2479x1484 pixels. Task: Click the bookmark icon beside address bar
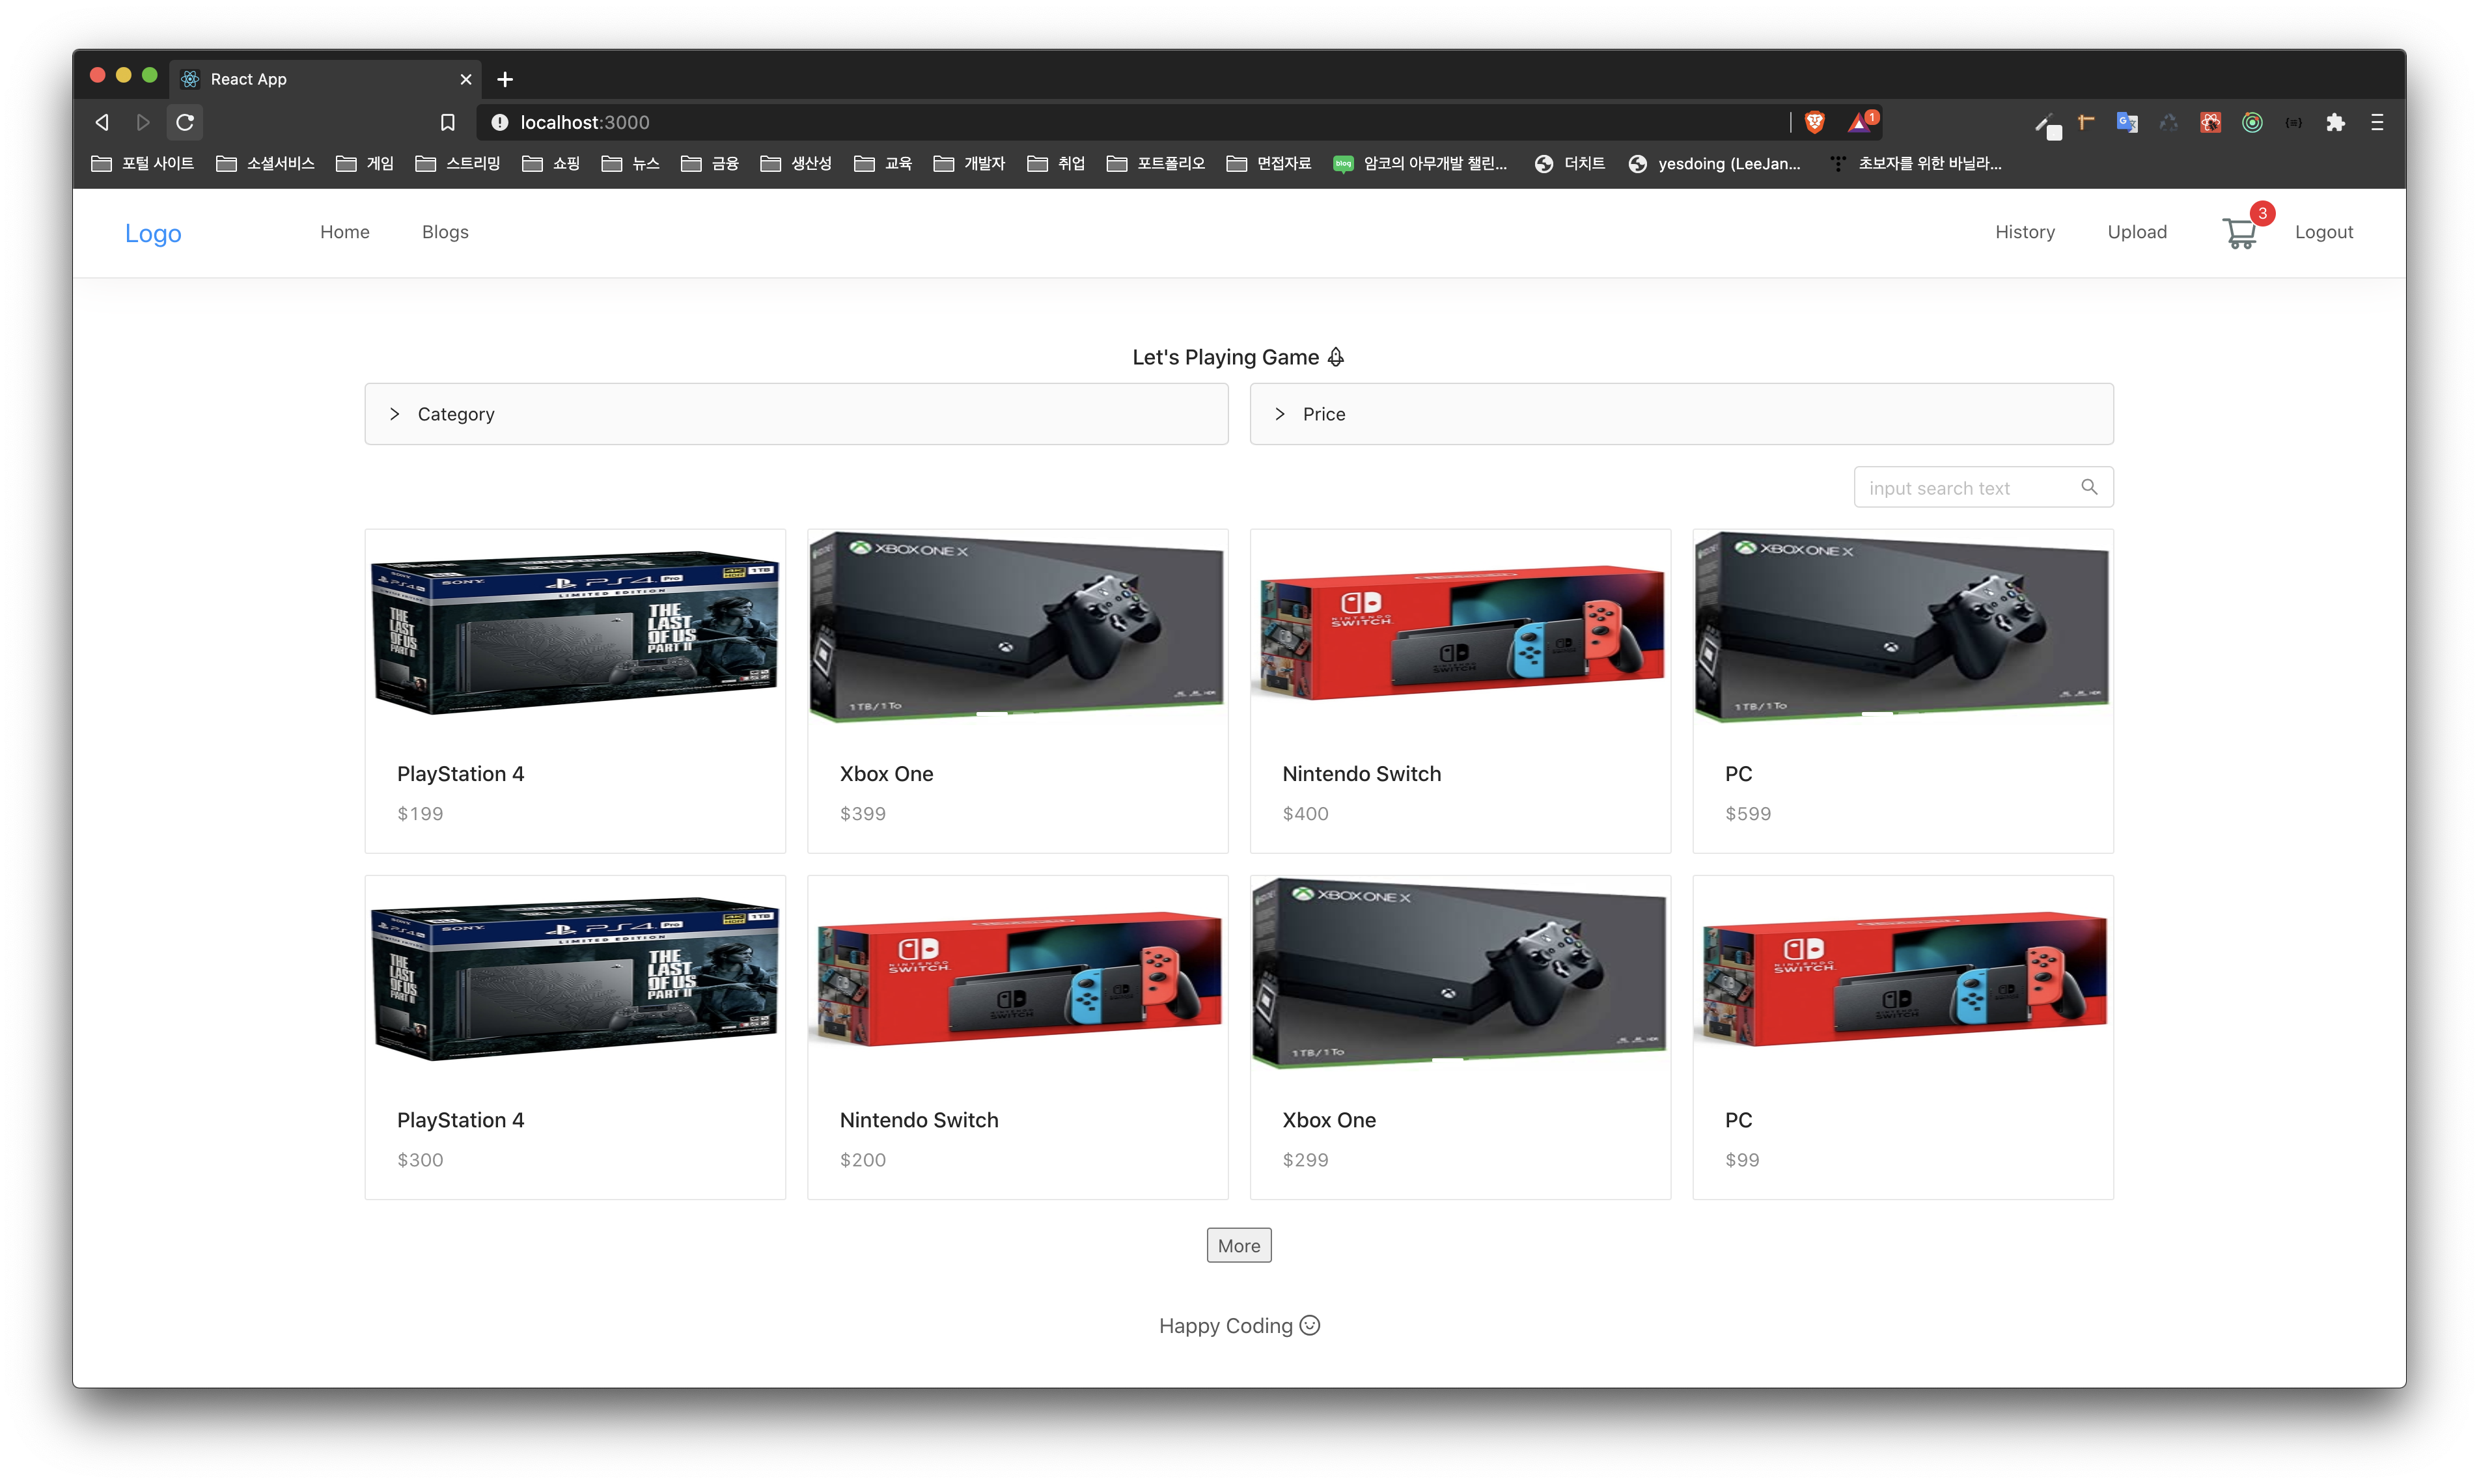[448, 122]
